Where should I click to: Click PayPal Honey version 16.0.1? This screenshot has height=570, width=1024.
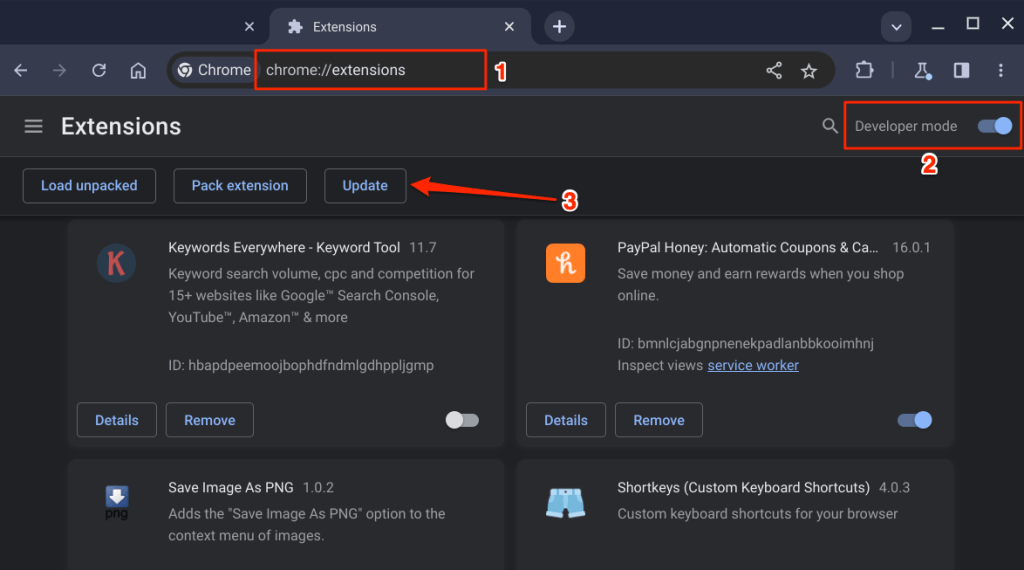tap(911, 247)
